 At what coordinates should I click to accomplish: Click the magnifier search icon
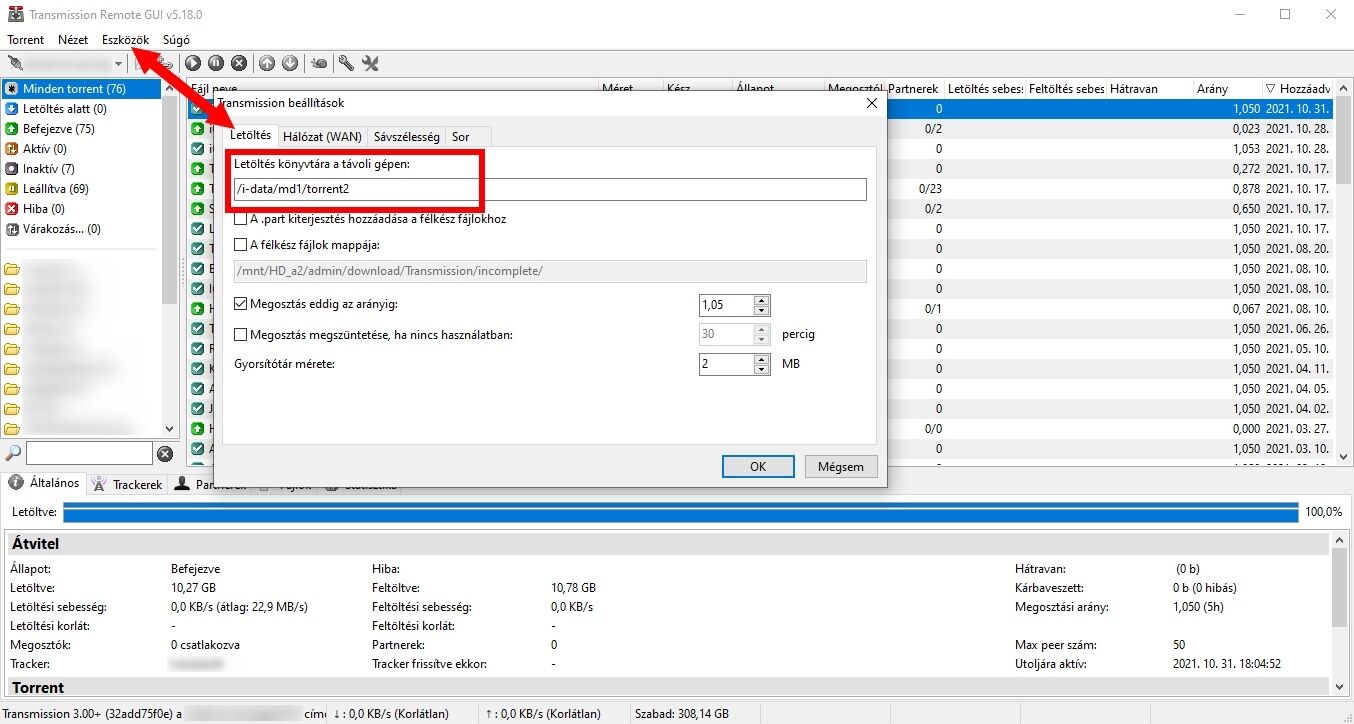[x=13, y=454]
